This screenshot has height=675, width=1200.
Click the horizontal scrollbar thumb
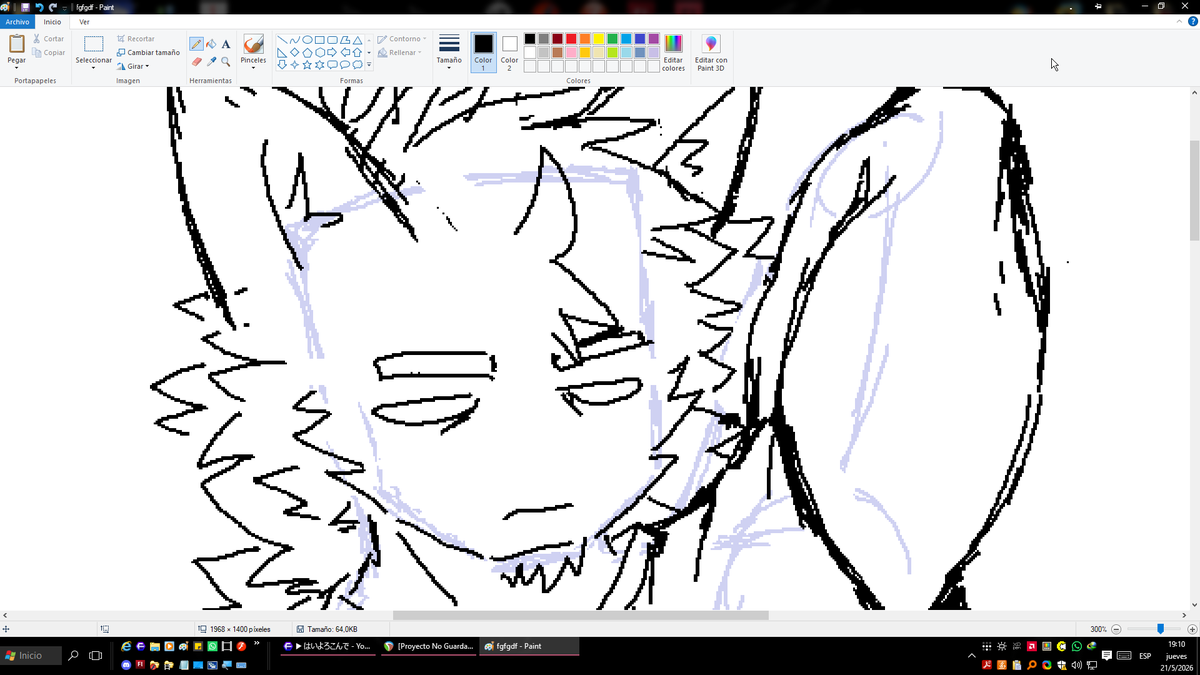click(x=580, y=615)
